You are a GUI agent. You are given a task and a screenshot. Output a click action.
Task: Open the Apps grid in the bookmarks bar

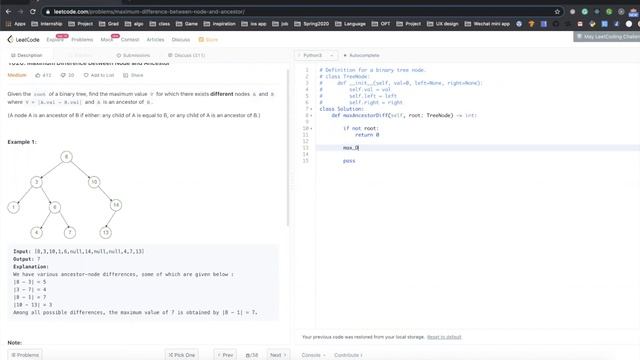[x=16, y=24]
